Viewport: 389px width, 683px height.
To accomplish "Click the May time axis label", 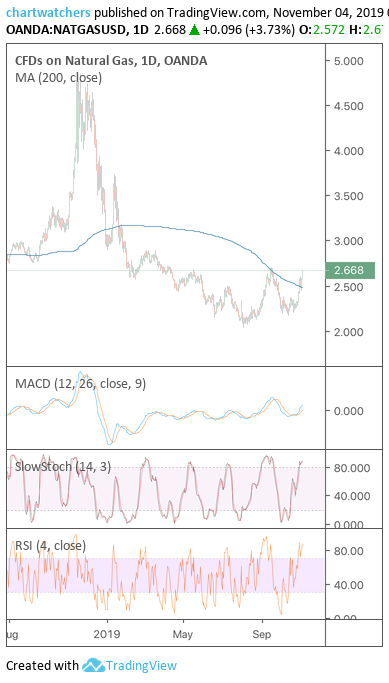I will pyautogui.click(x=183, y=634).
